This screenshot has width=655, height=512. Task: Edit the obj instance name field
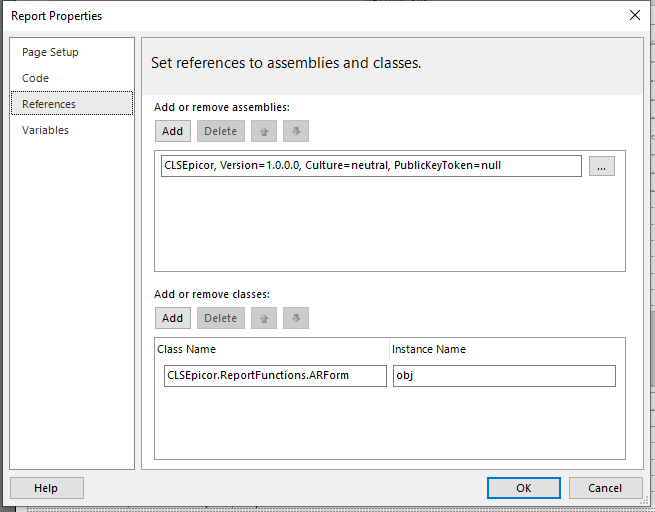(504, 376)
